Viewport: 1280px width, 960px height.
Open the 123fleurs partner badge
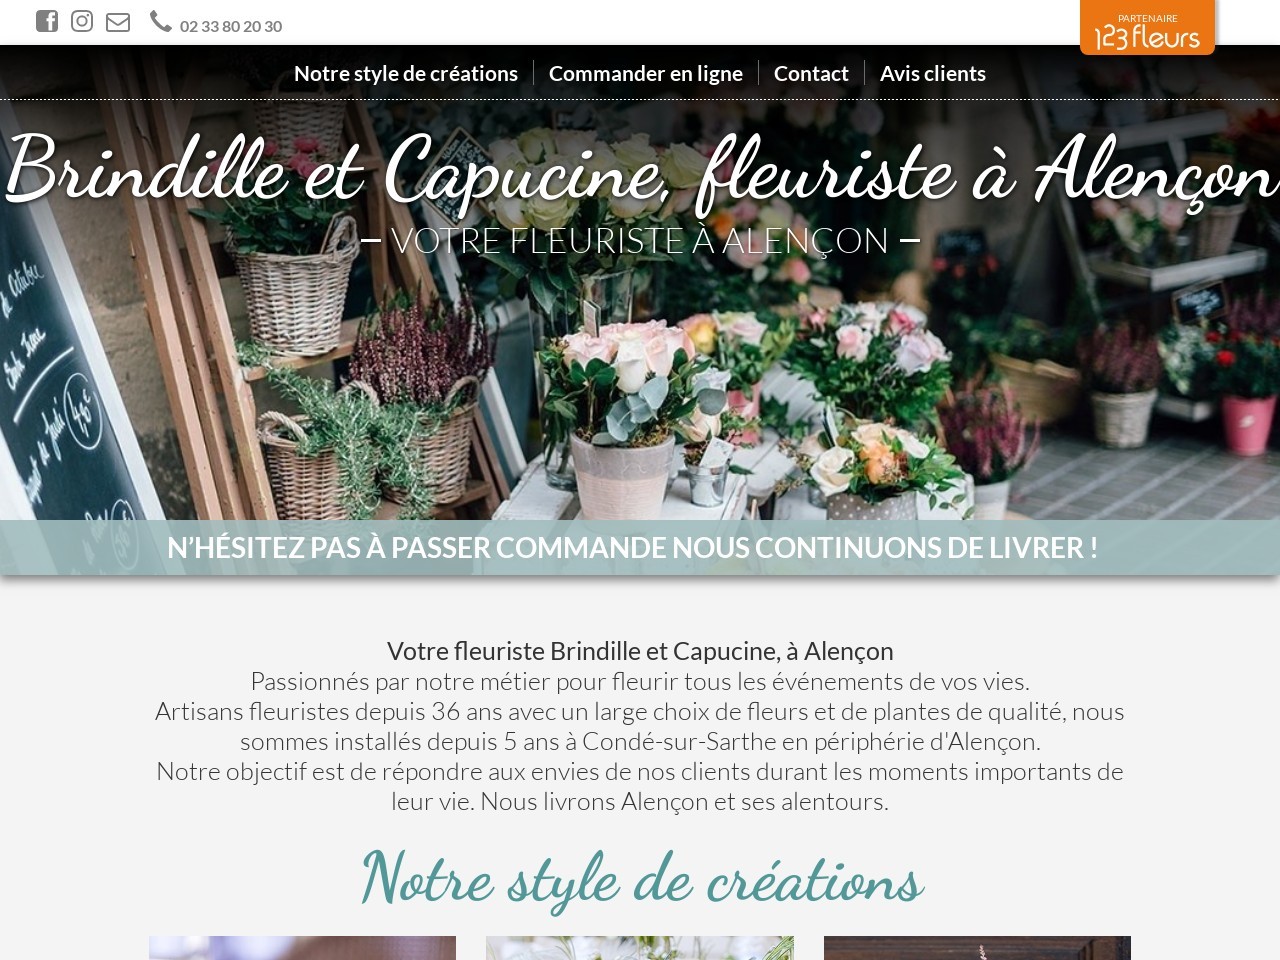(x=1147, y=28)
